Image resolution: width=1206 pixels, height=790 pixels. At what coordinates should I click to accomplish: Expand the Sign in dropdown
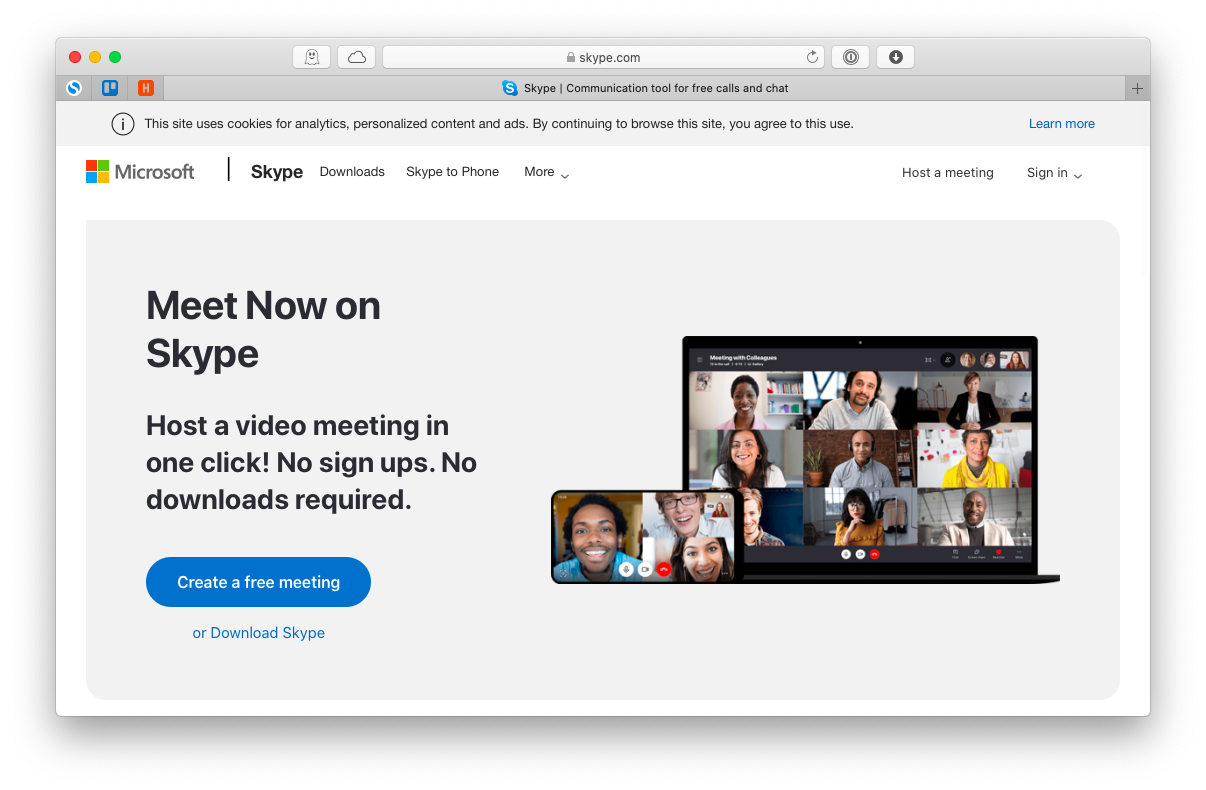point(1054,173)
